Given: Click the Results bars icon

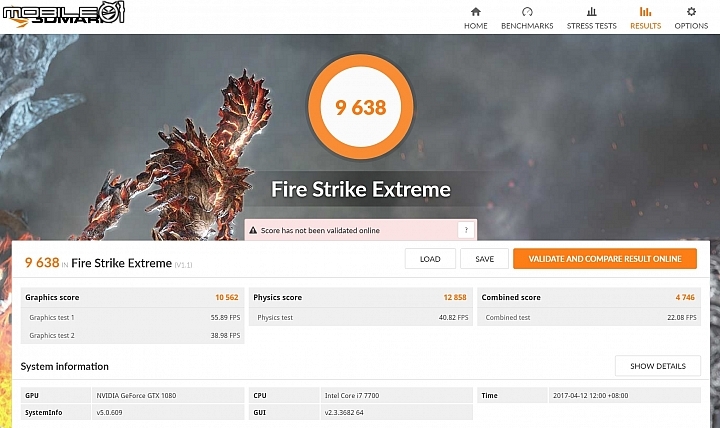Looking at the screenshot, I should coord(645,11).
